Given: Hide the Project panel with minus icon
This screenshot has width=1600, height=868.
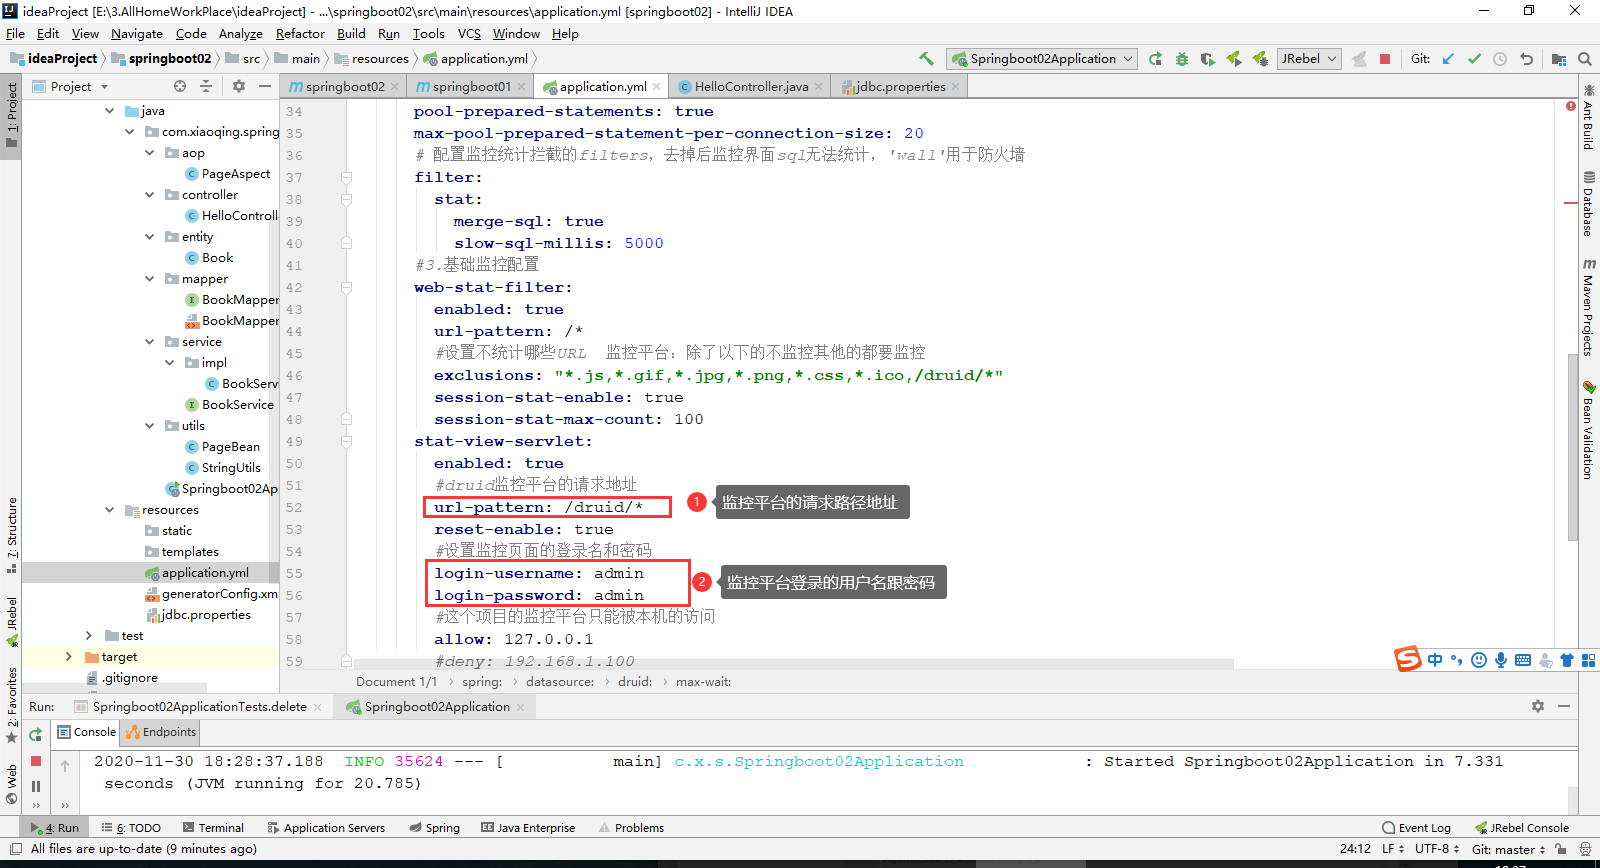Looking at the screenshot, I should point(264,86).
